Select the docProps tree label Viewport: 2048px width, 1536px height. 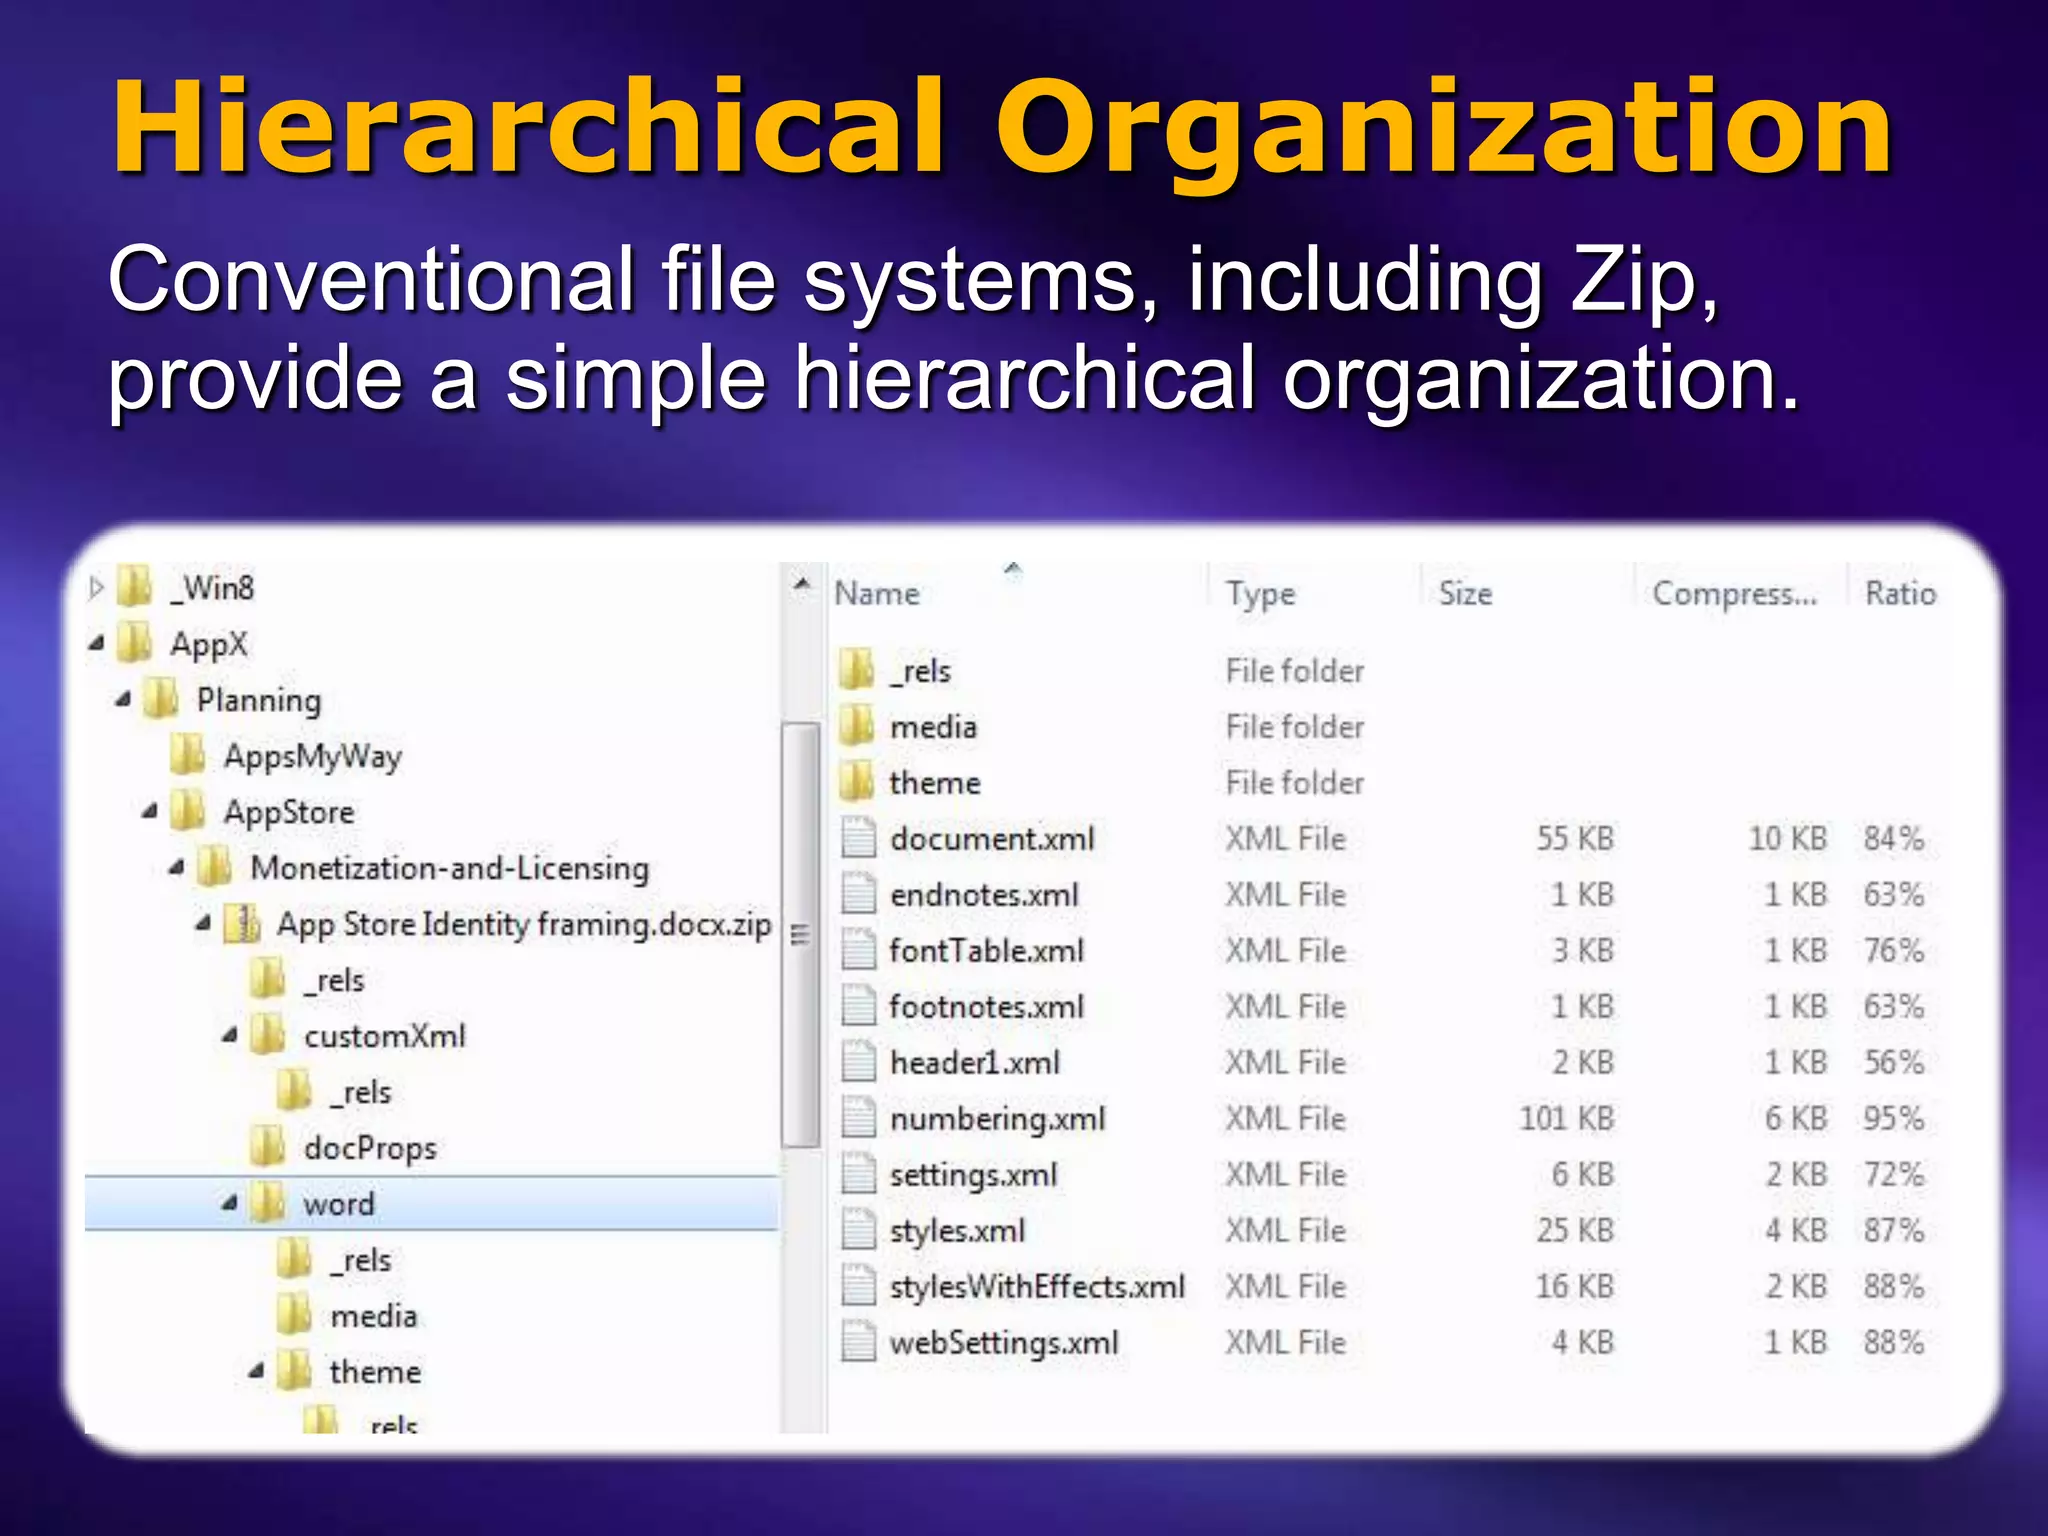pos(370,1149)
